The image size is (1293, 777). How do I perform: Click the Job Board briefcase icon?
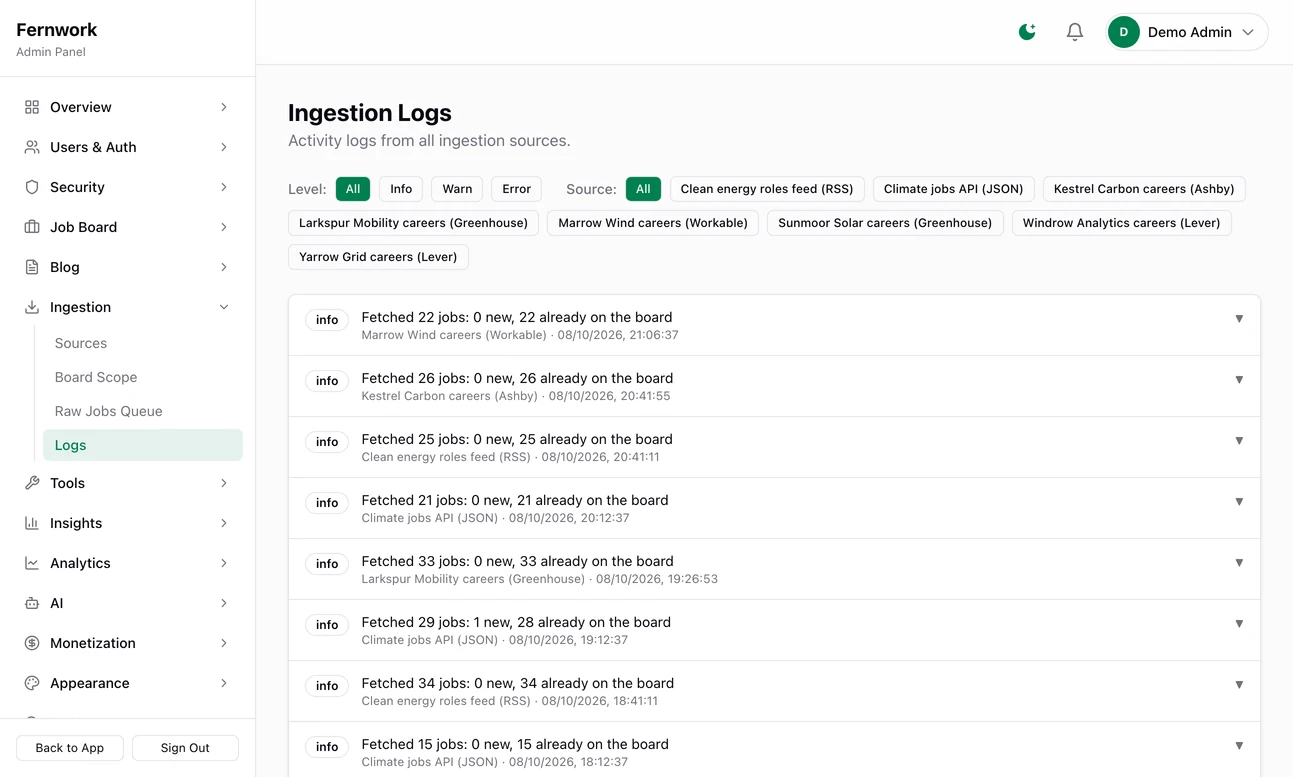[x=32, y=227]
